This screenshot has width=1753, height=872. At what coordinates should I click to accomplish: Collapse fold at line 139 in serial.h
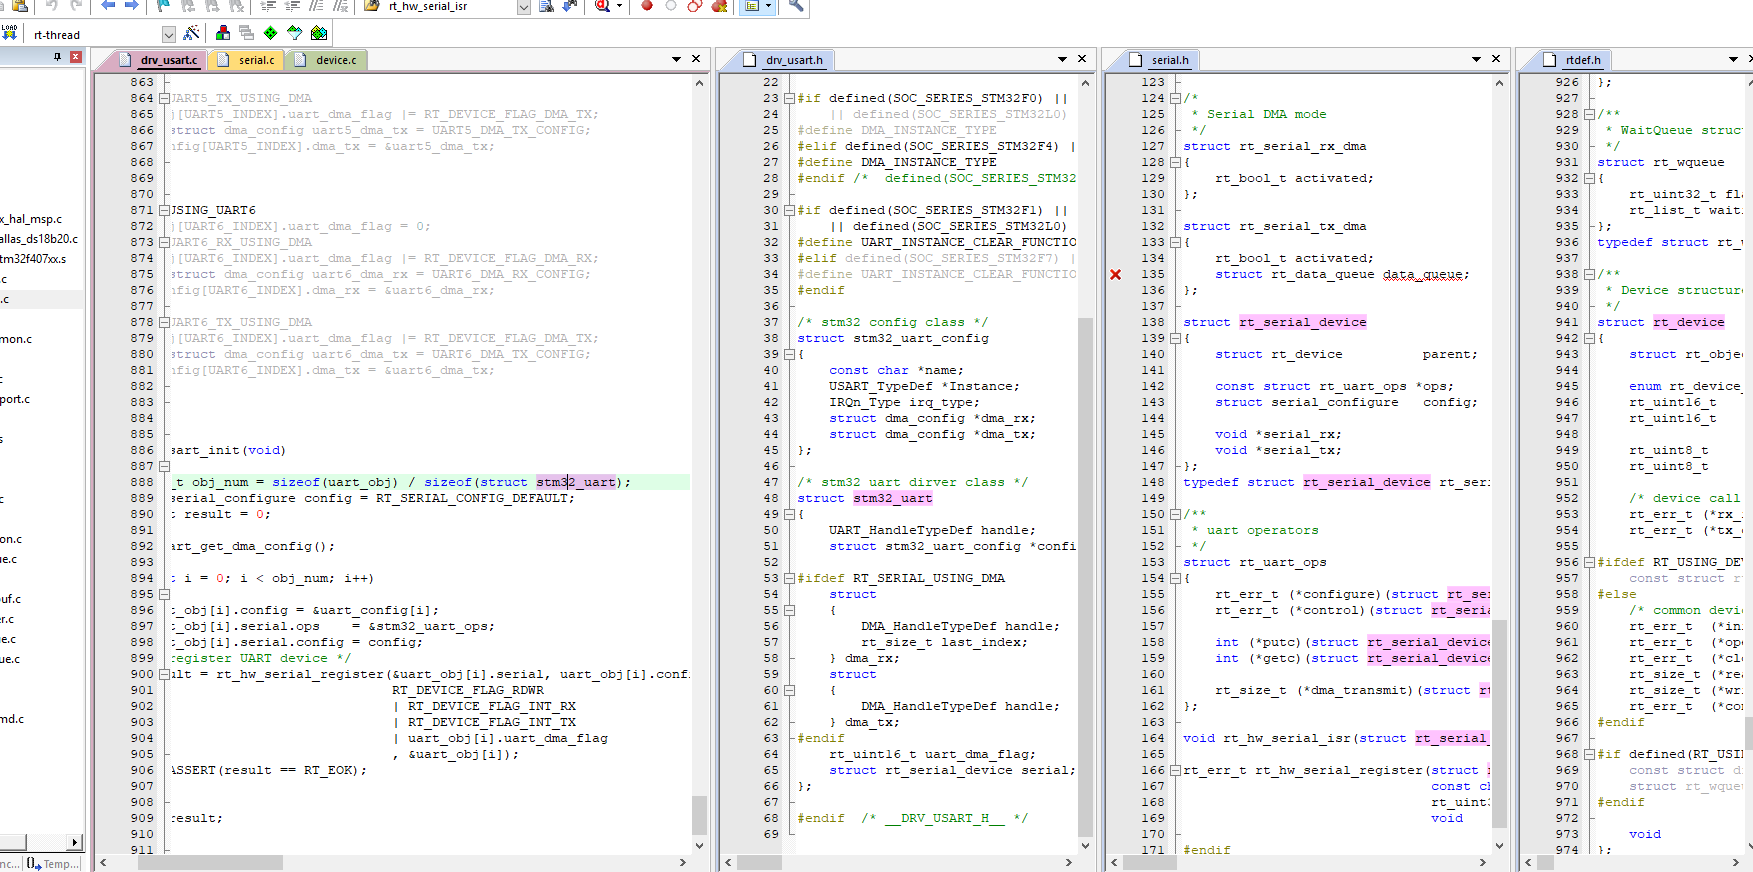(x=1174, y=338)
